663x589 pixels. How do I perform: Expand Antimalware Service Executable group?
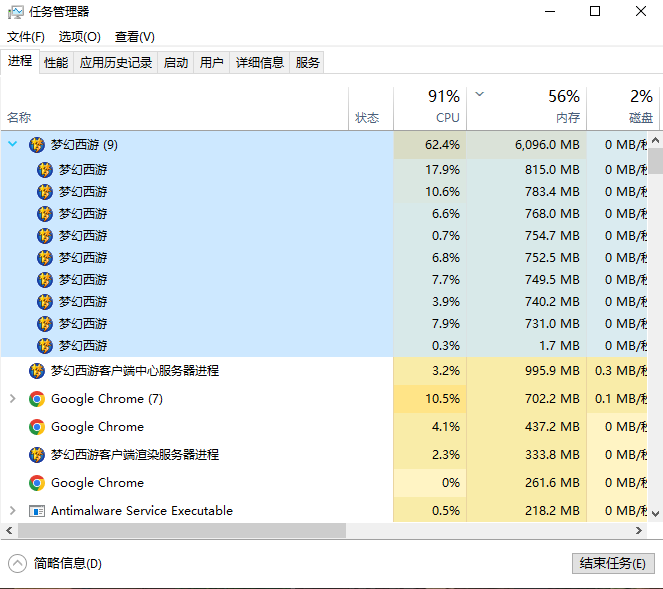(13, 510)
